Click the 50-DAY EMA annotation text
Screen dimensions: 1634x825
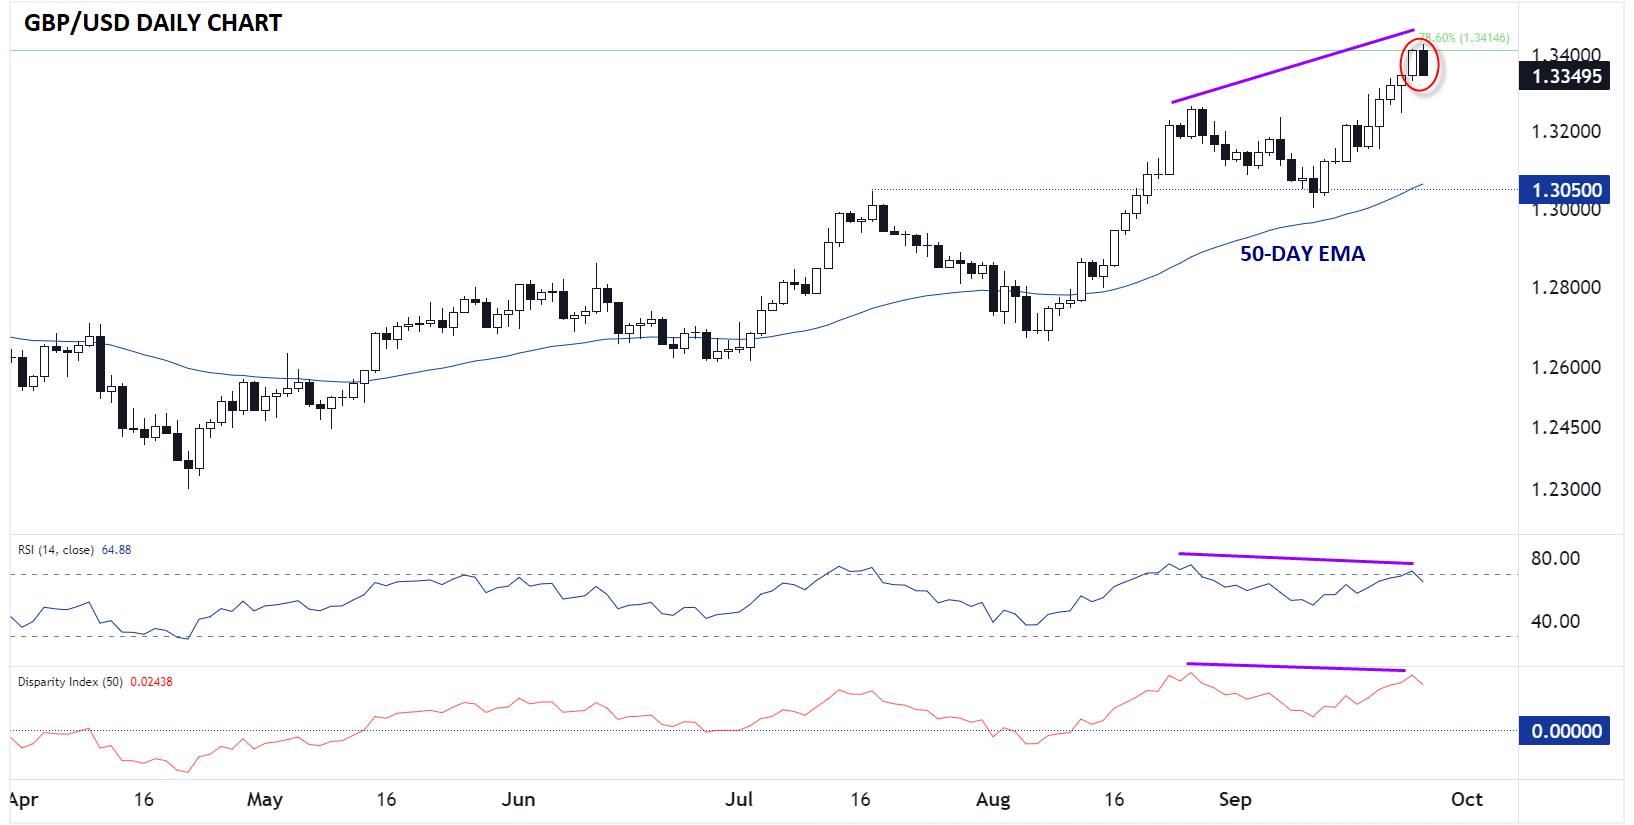coord(1302,254)
